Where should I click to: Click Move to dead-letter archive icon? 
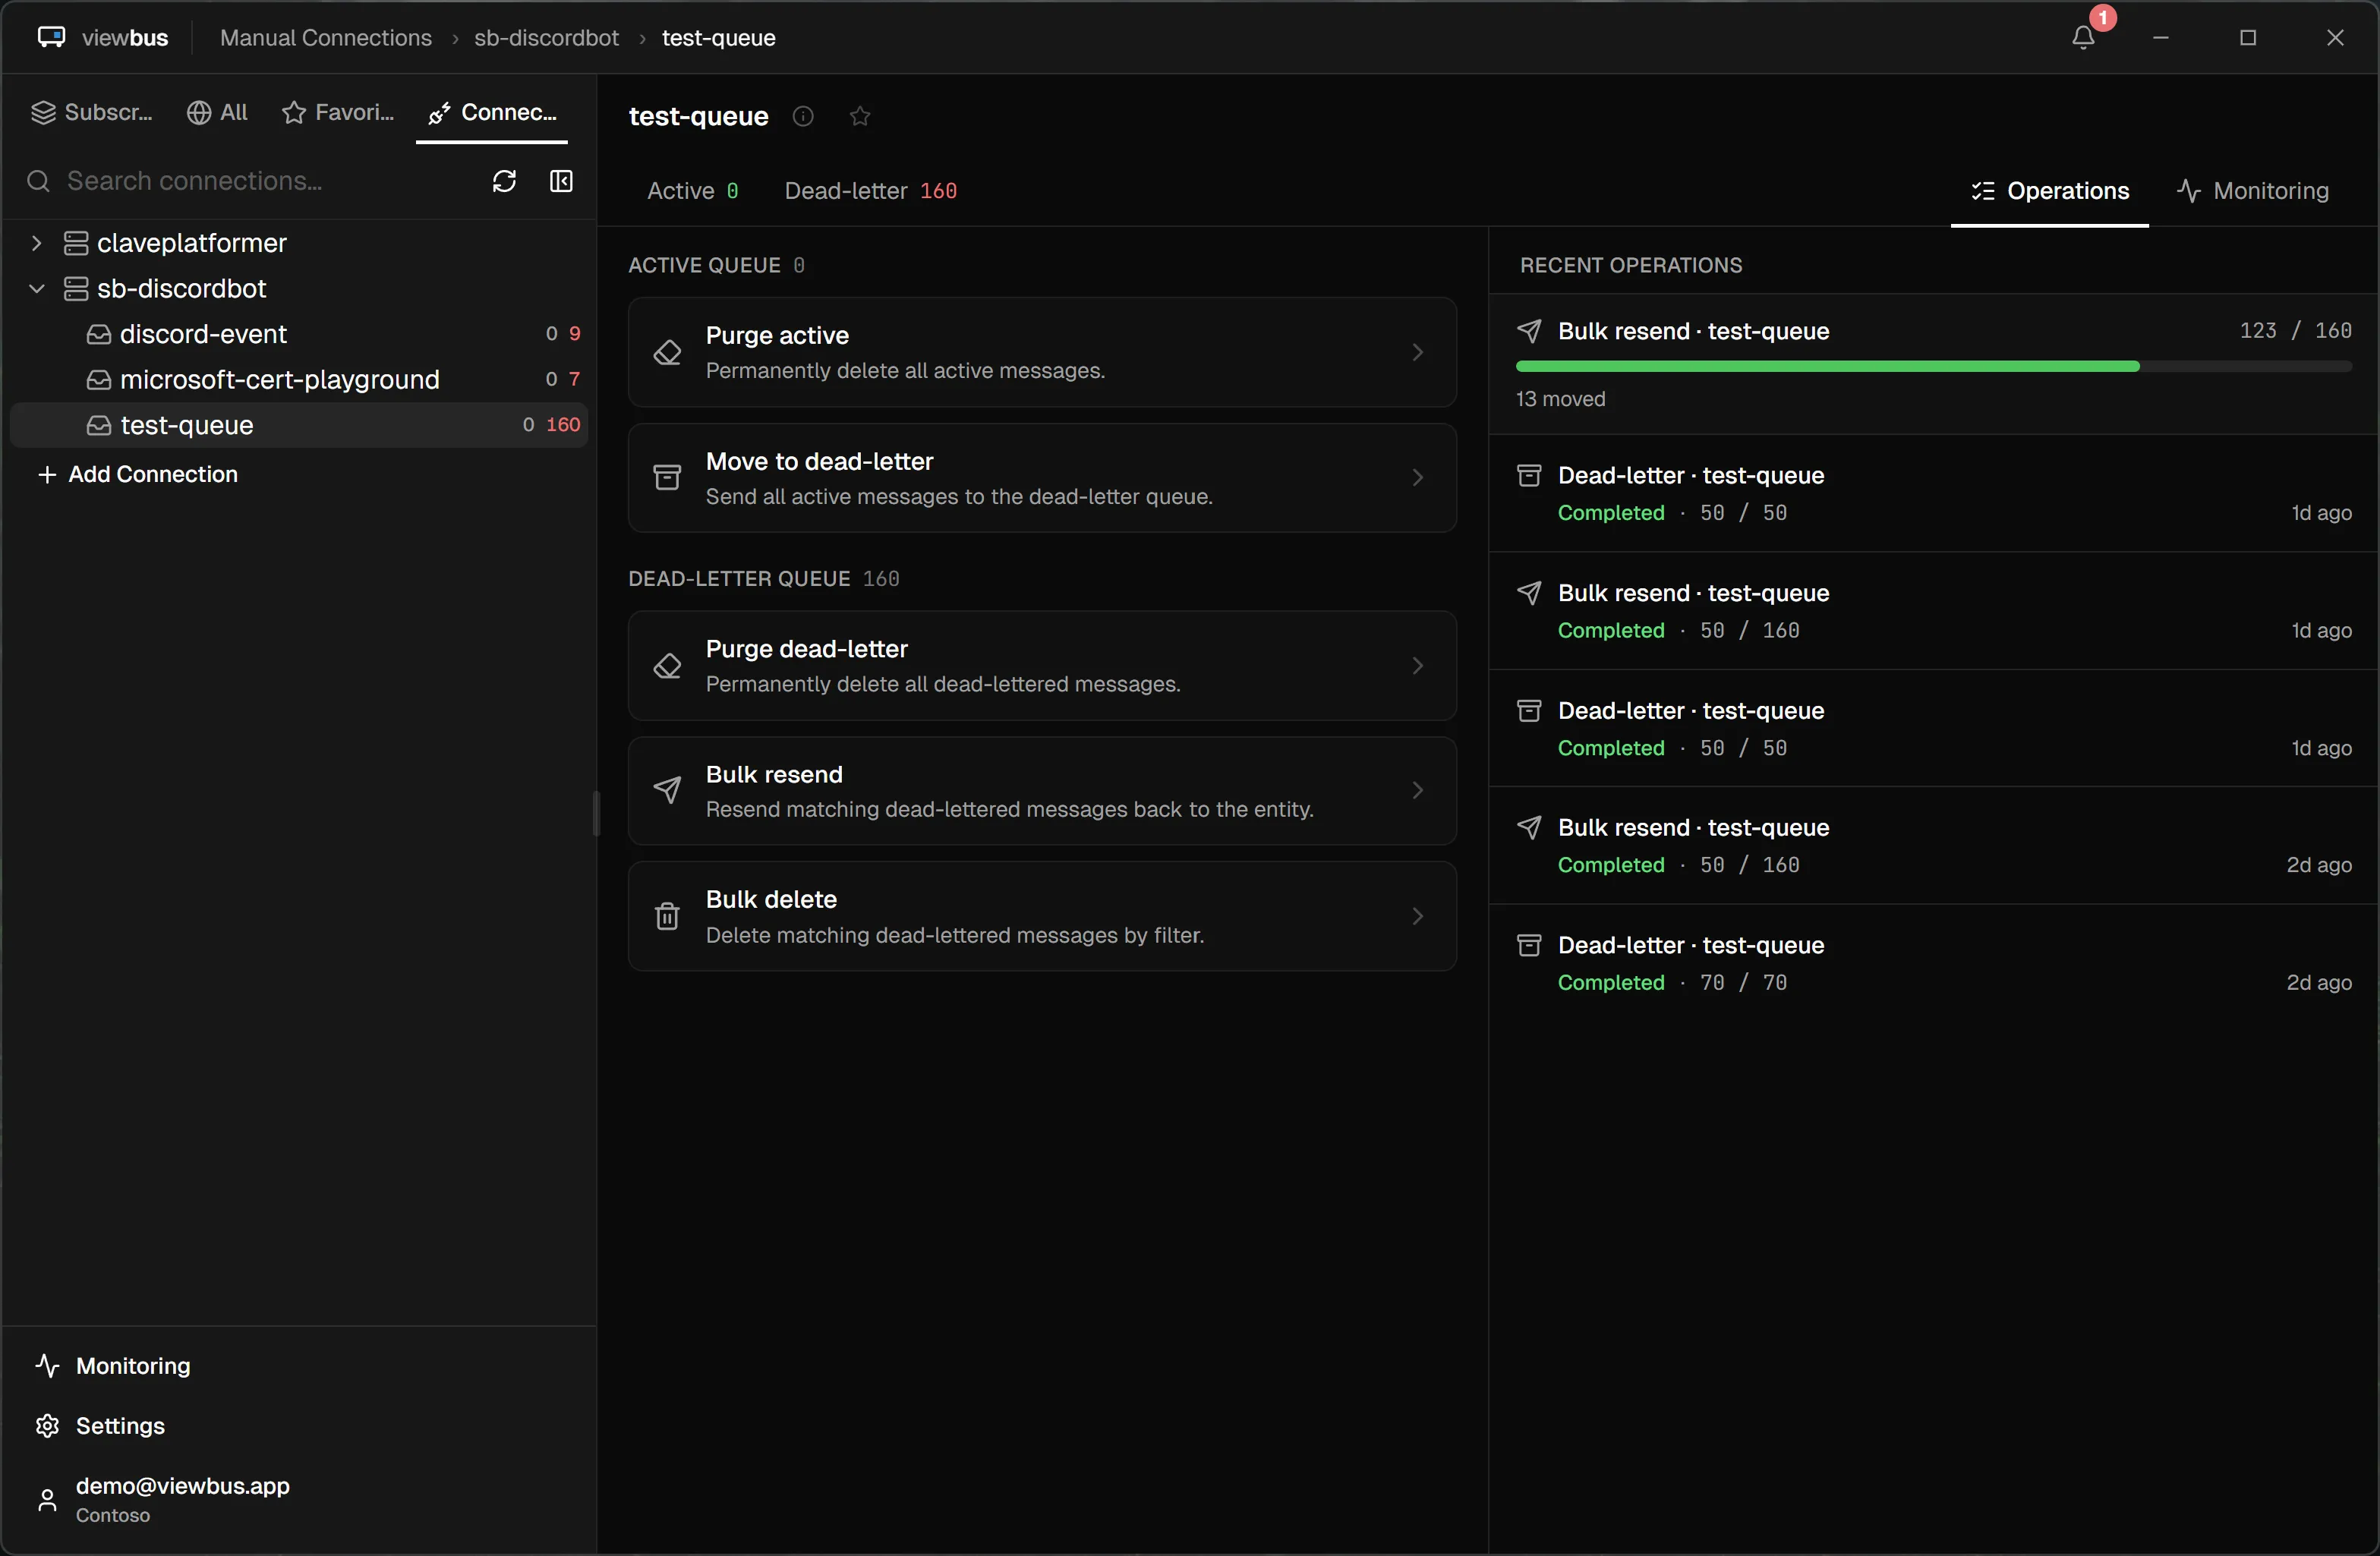667,478
